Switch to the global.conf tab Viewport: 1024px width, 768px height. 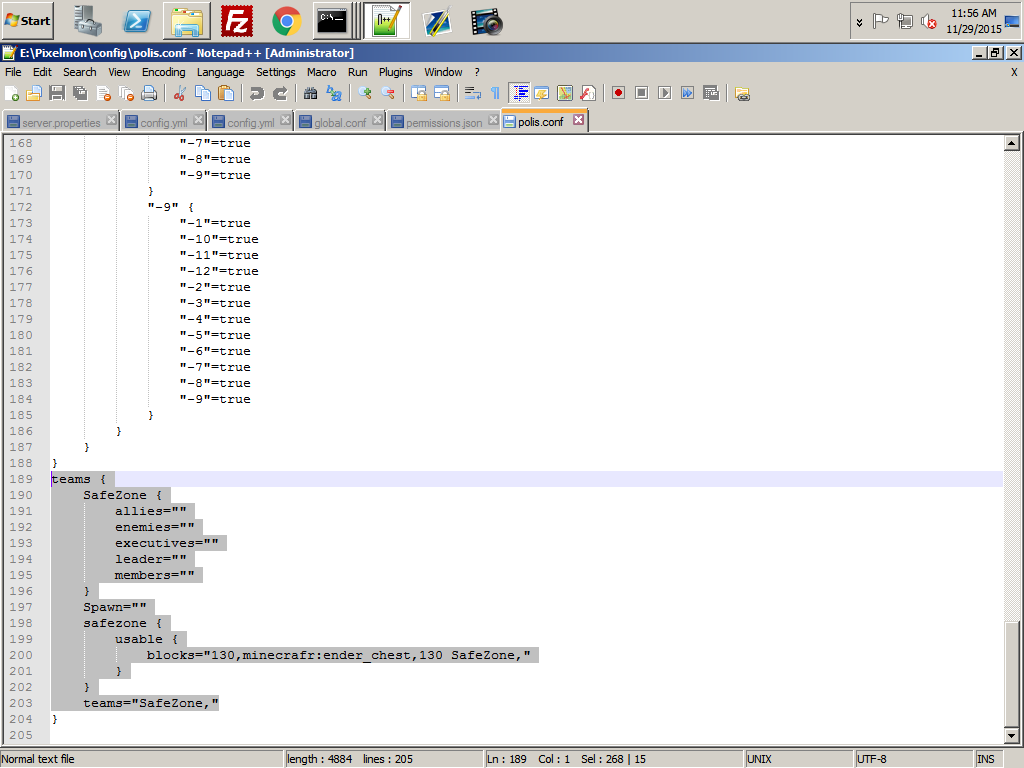pyautogui.click(x=340, y=122)
